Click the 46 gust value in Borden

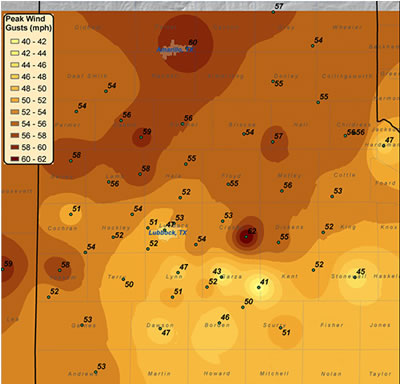[225, 317]
